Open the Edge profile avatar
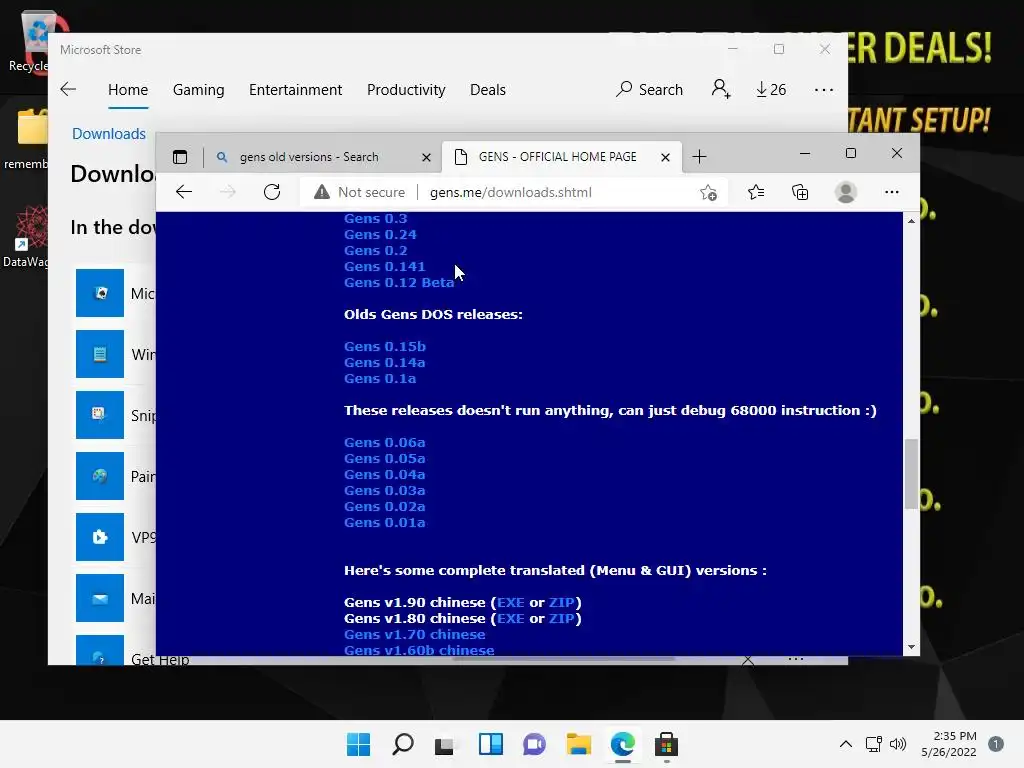1024x768 pixels. pos(846,192)
